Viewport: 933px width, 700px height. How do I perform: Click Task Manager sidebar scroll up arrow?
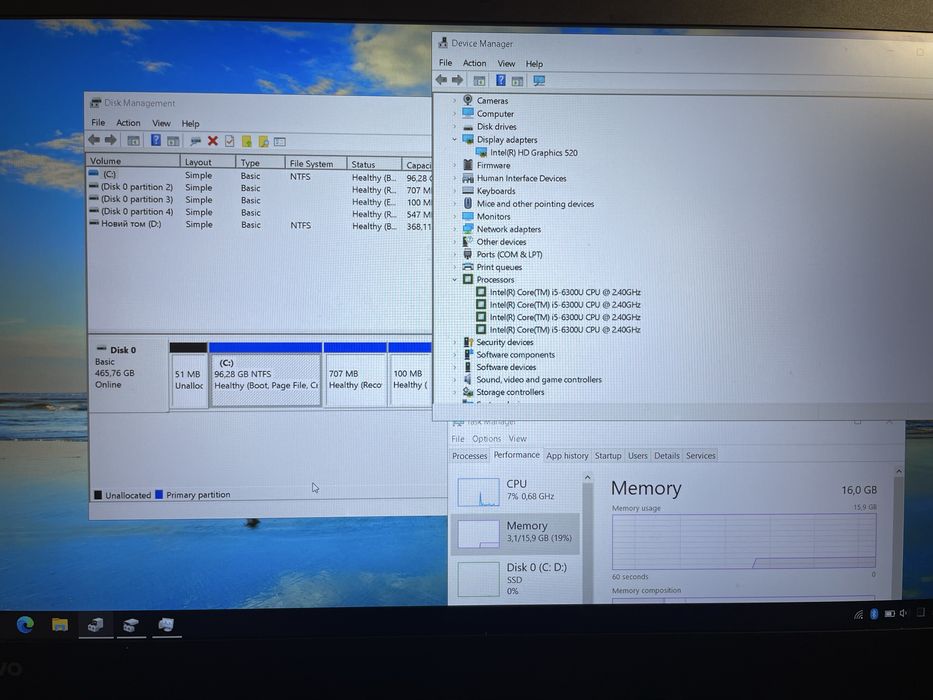pyautogui.click(x=587, y=478)
